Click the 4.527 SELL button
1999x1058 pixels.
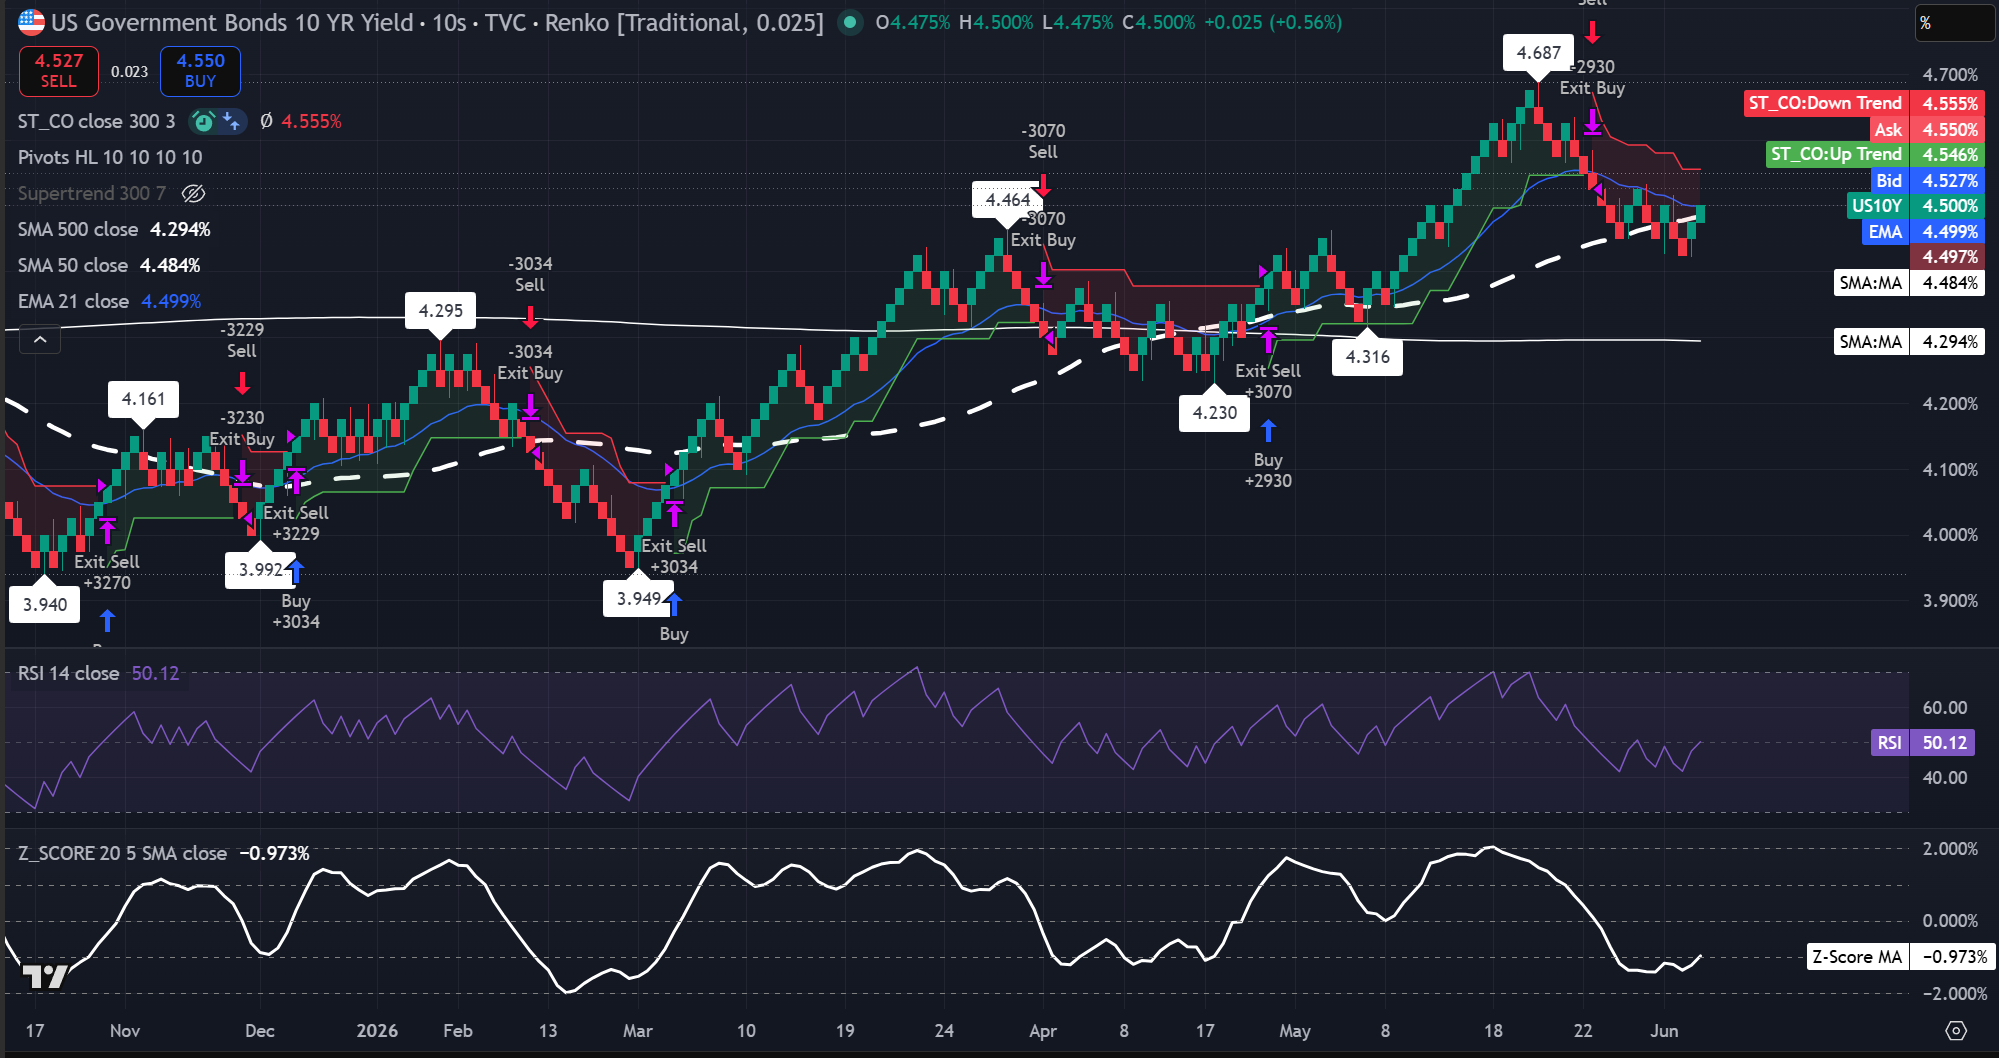59,71
